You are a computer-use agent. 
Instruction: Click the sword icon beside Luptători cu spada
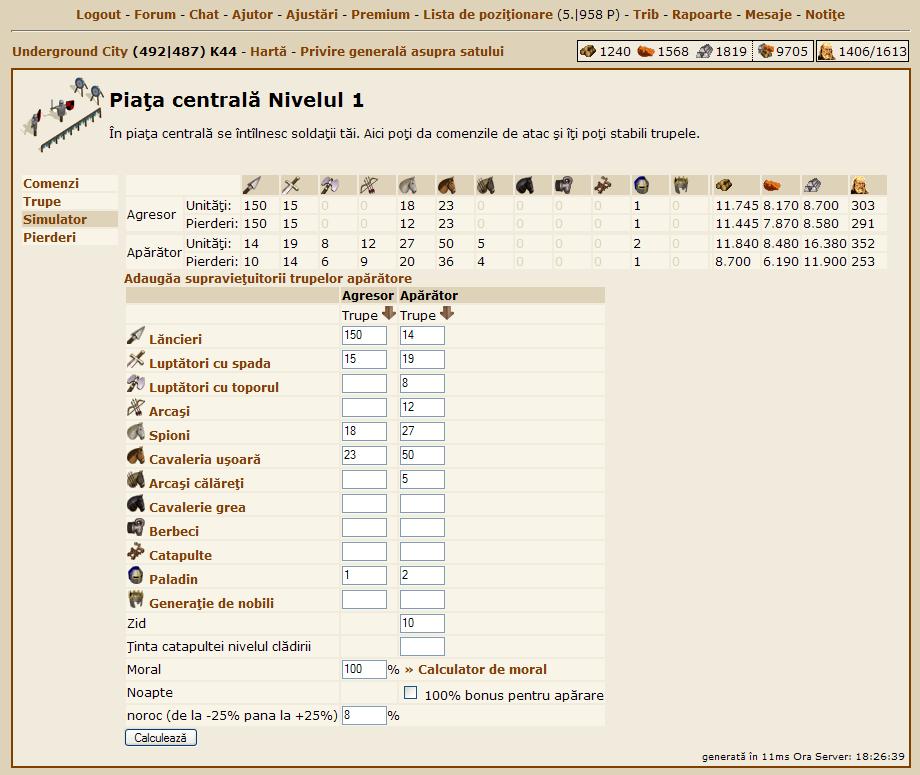(x=136, y=361)
